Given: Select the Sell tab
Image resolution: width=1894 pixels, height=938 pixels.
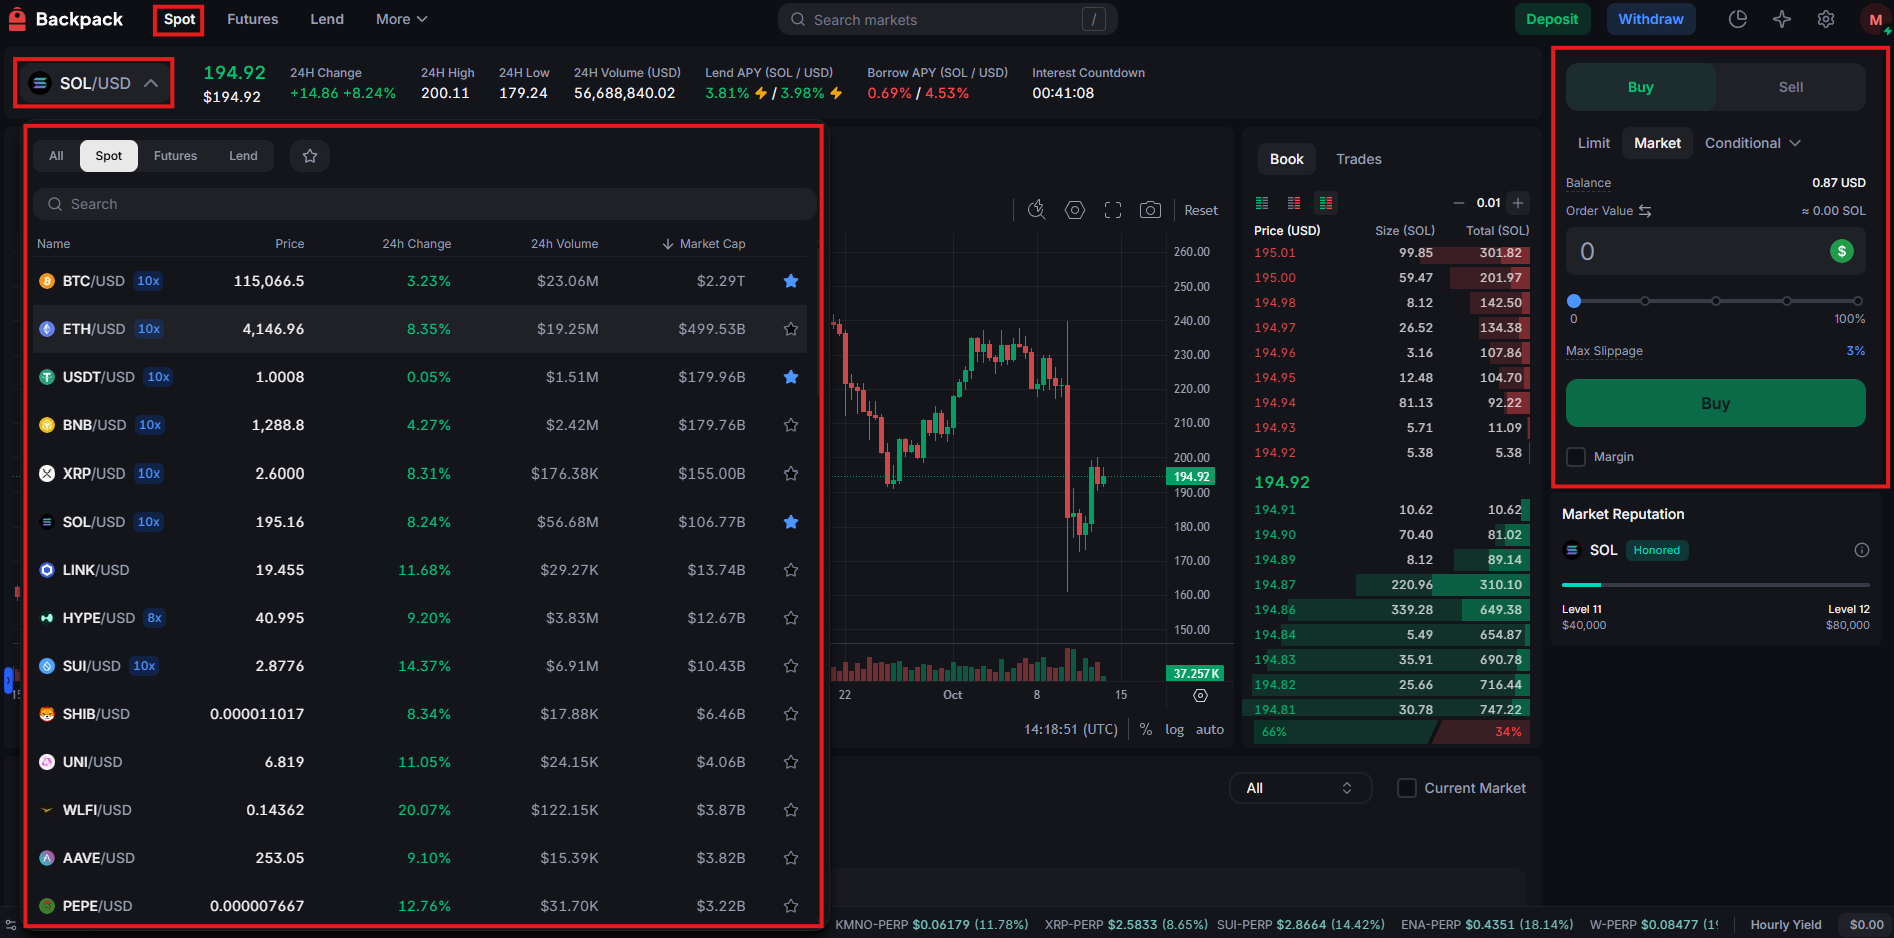Looking at the screenshot, I should 1791,87.
